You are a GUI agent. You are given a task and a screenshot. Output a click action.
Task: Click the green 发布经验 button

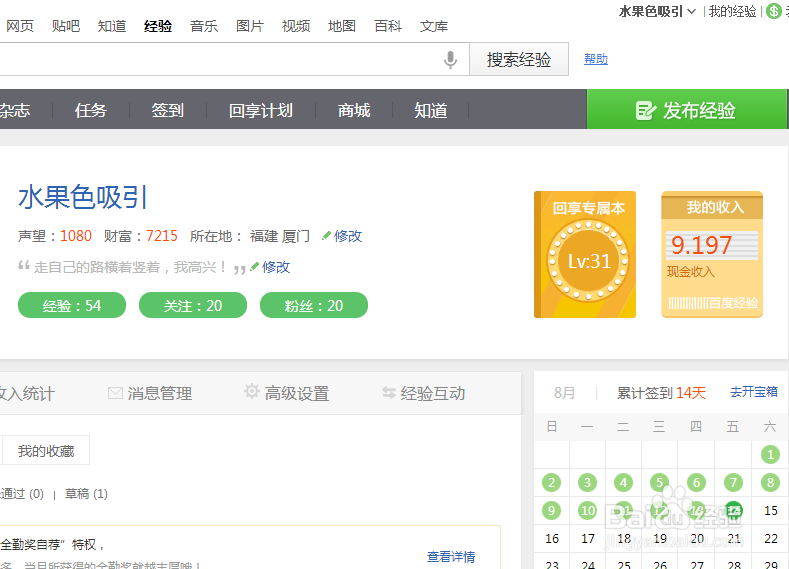point(686,109)
